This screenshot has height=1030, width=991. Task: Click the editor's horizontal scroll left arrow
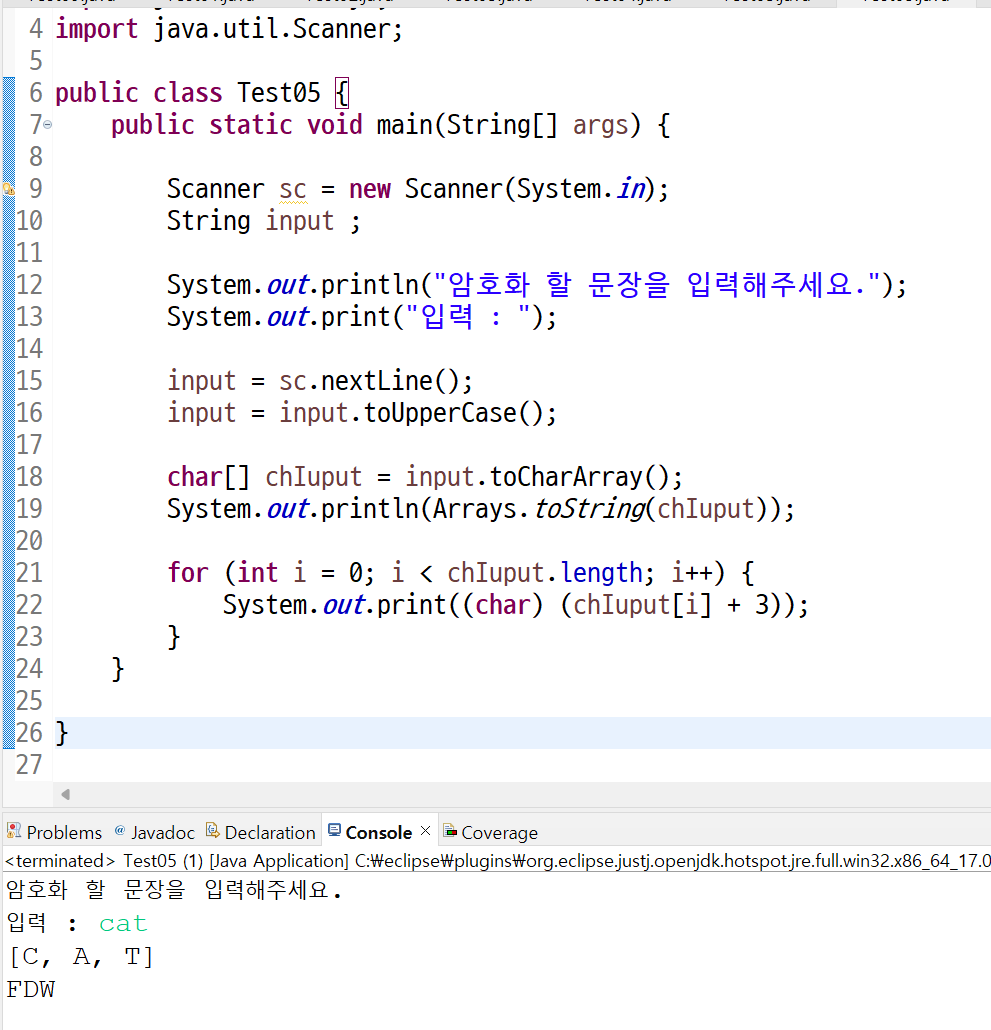tap(65, 795)
